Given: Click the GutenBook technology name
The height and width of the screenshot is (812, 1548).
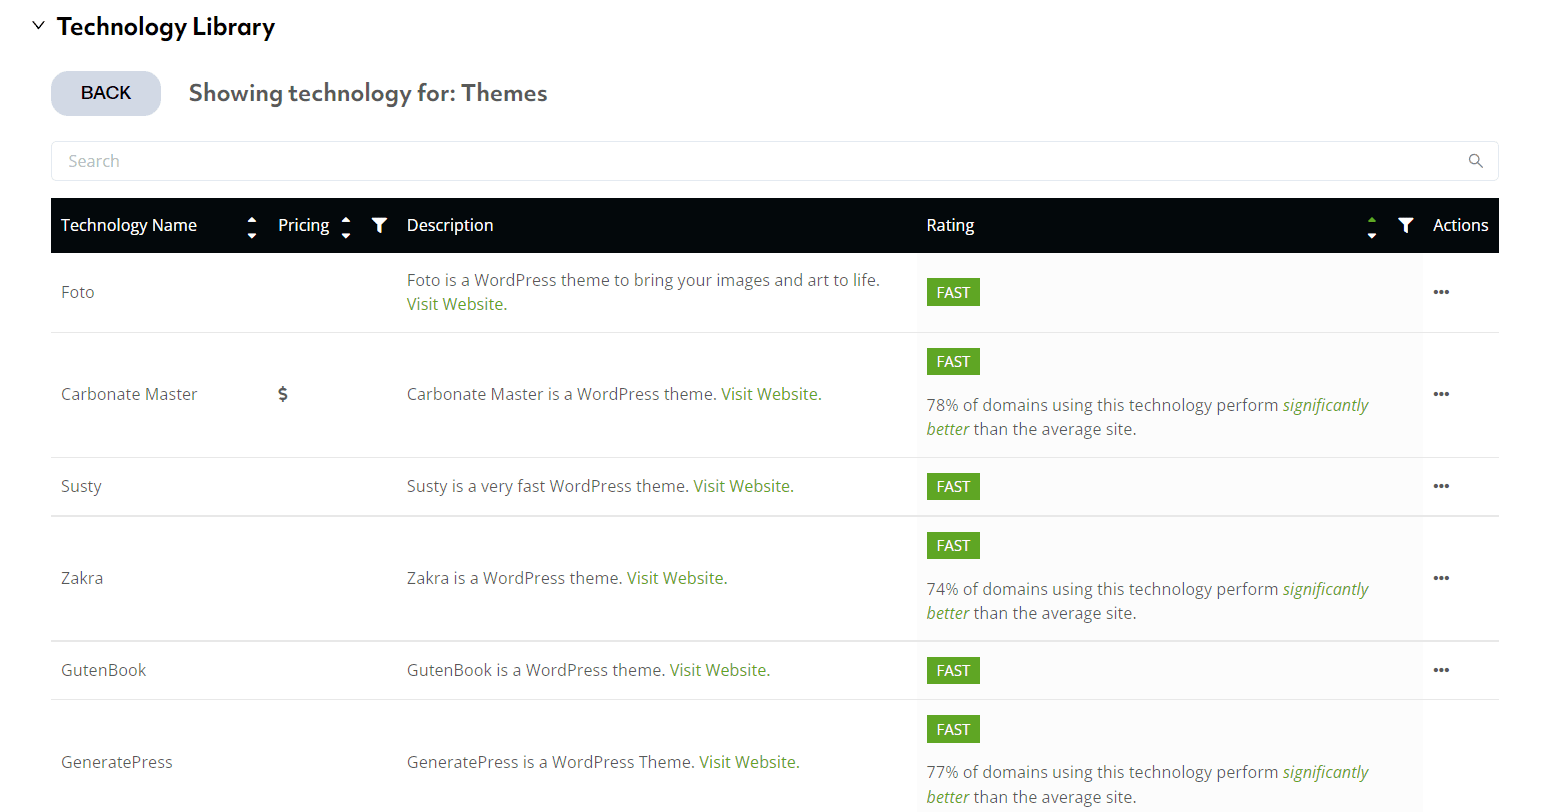Looking at the screenshot, I should tap(104, 670).
